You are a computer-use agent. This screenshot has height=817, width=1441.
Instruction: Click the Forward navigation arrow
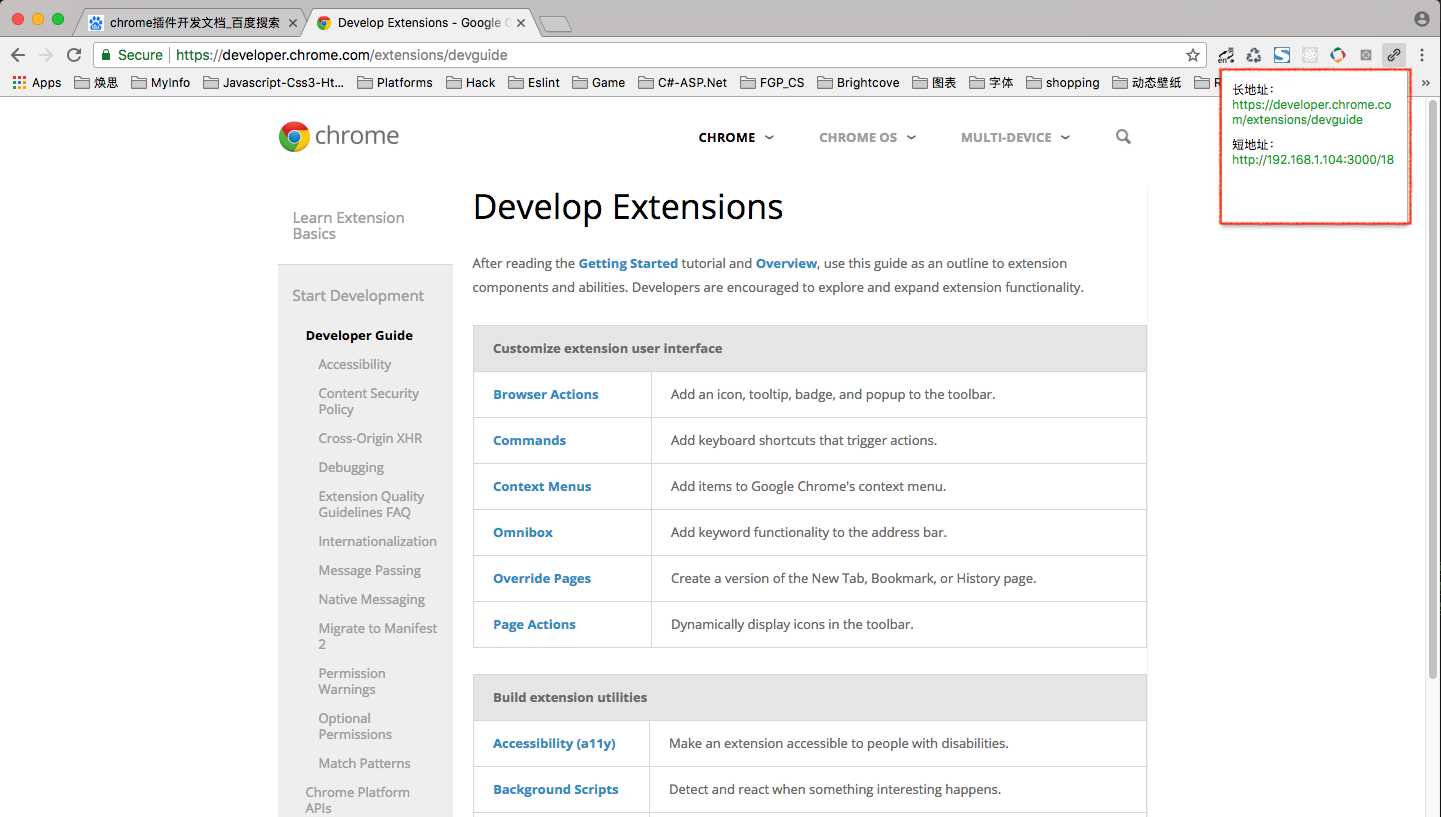[46, 55]
